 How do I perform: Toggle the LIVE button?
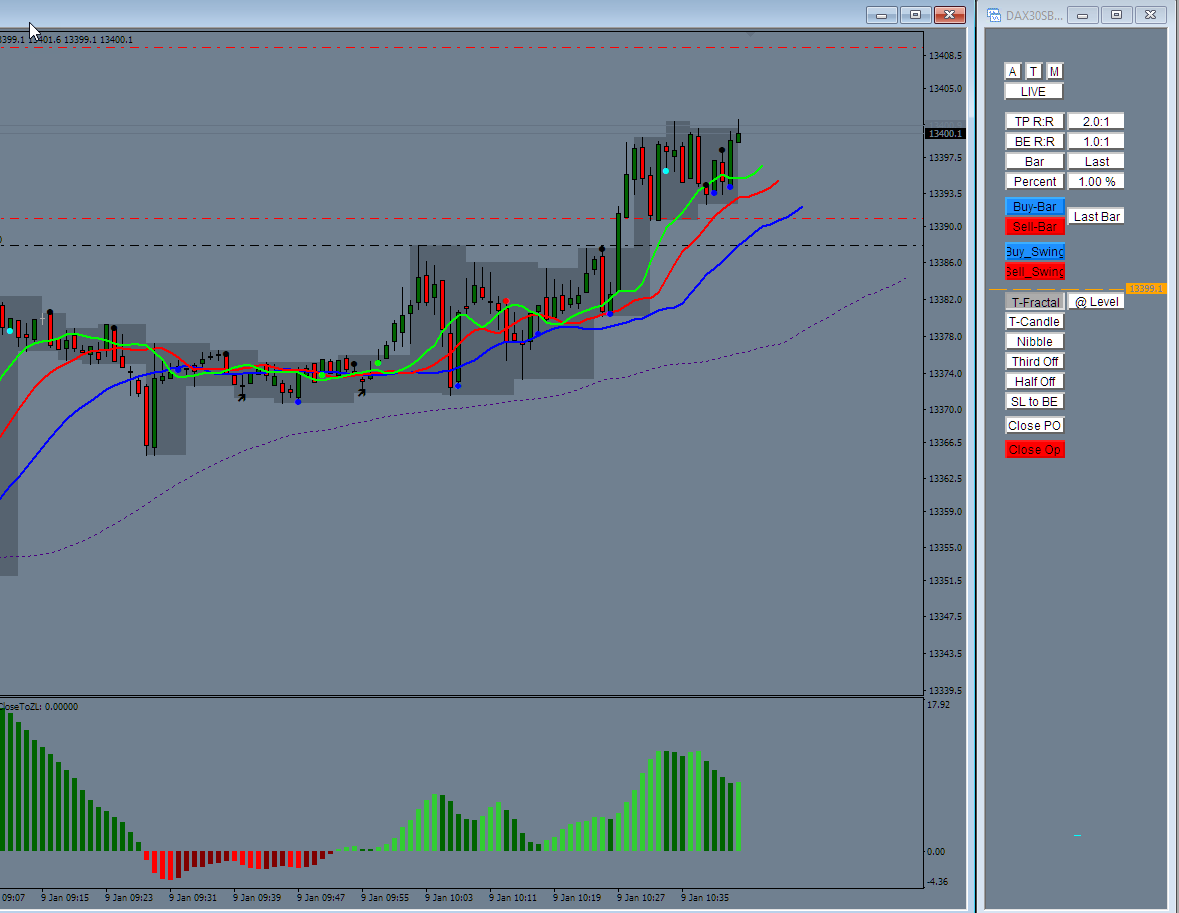point(1034,92)
